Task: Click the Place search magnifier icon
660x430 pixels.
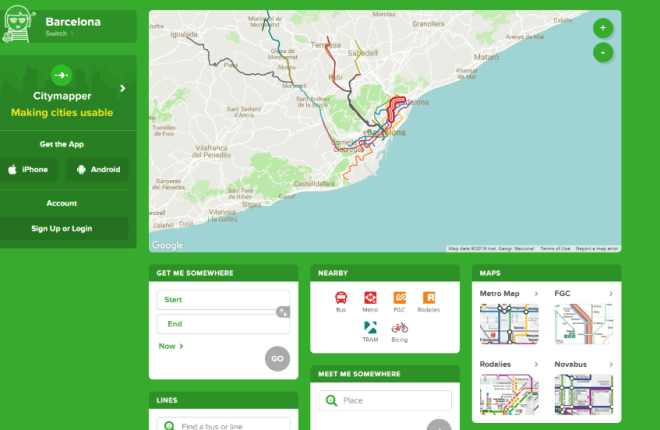Action: 331,401
